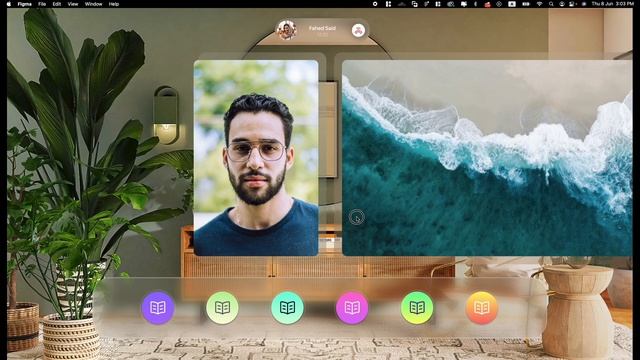Image resolution: width=640 pixels, height=360 pixels.
Task: Click the light green book icon
Action: 222,308
